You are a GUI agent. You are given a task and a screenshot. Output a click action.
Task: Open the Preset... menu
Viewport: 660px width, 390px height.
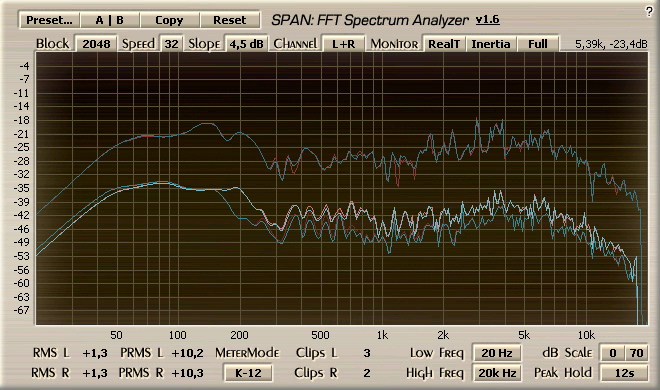pyautogui.click(x=49, y=20)
